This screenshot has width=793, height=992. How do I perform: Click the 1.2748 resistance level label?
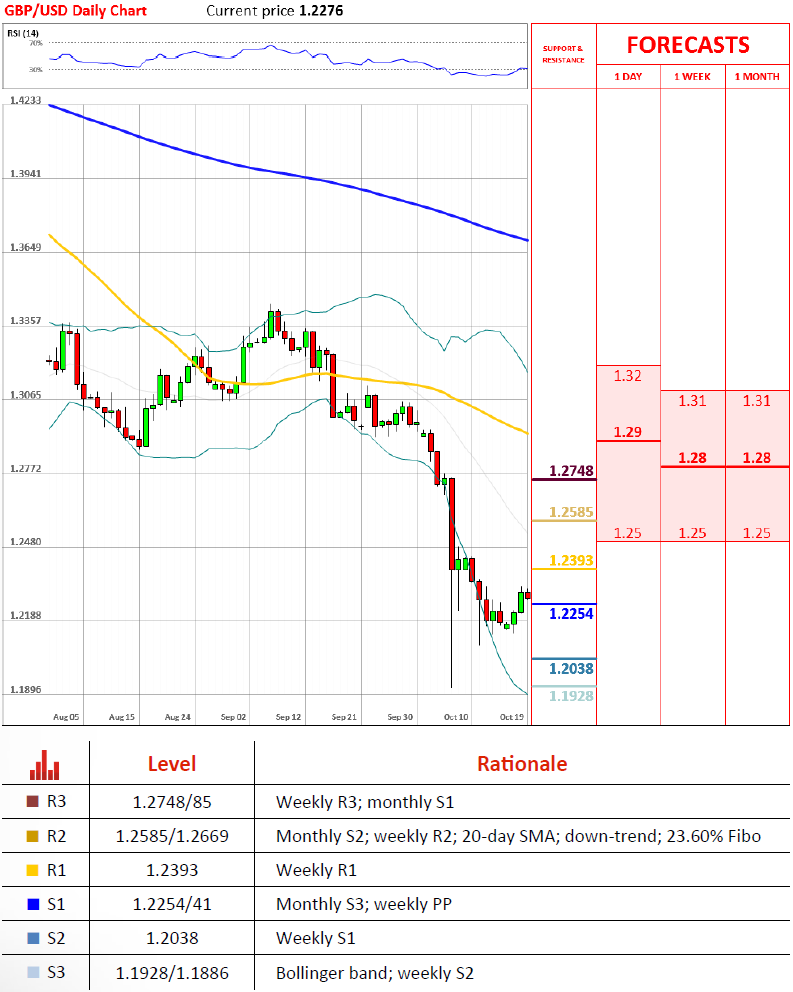(571, 471)
